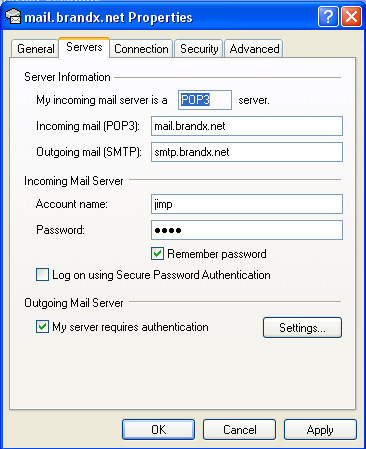366x449 pixels.
Task: Open the Connection tab
Action: pos(141,49)
